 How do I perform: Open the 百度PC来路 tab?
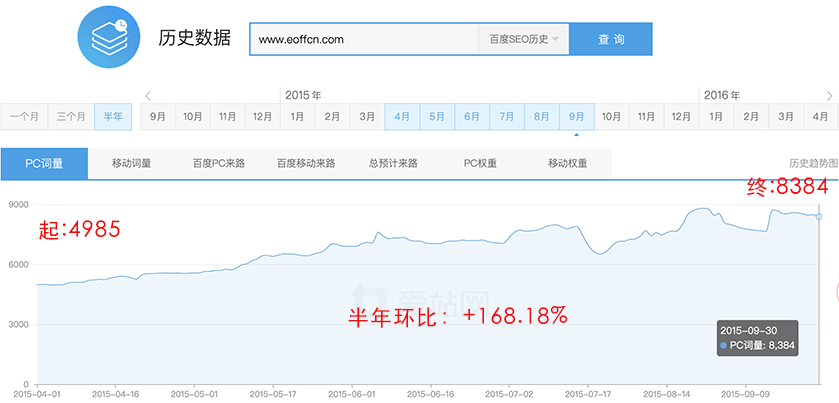(219, 163)
